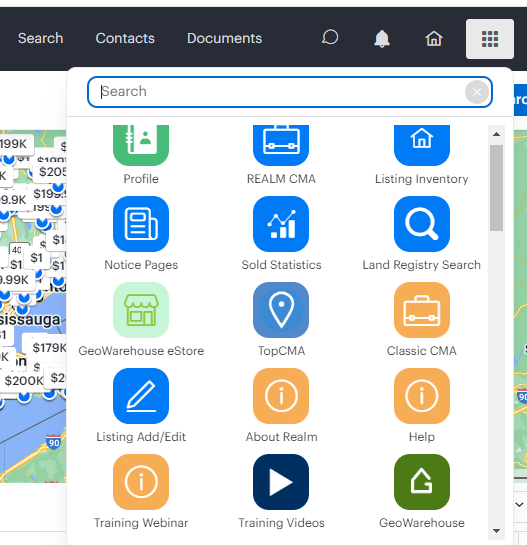Open the GeoWarehouse app

[422, 482]
